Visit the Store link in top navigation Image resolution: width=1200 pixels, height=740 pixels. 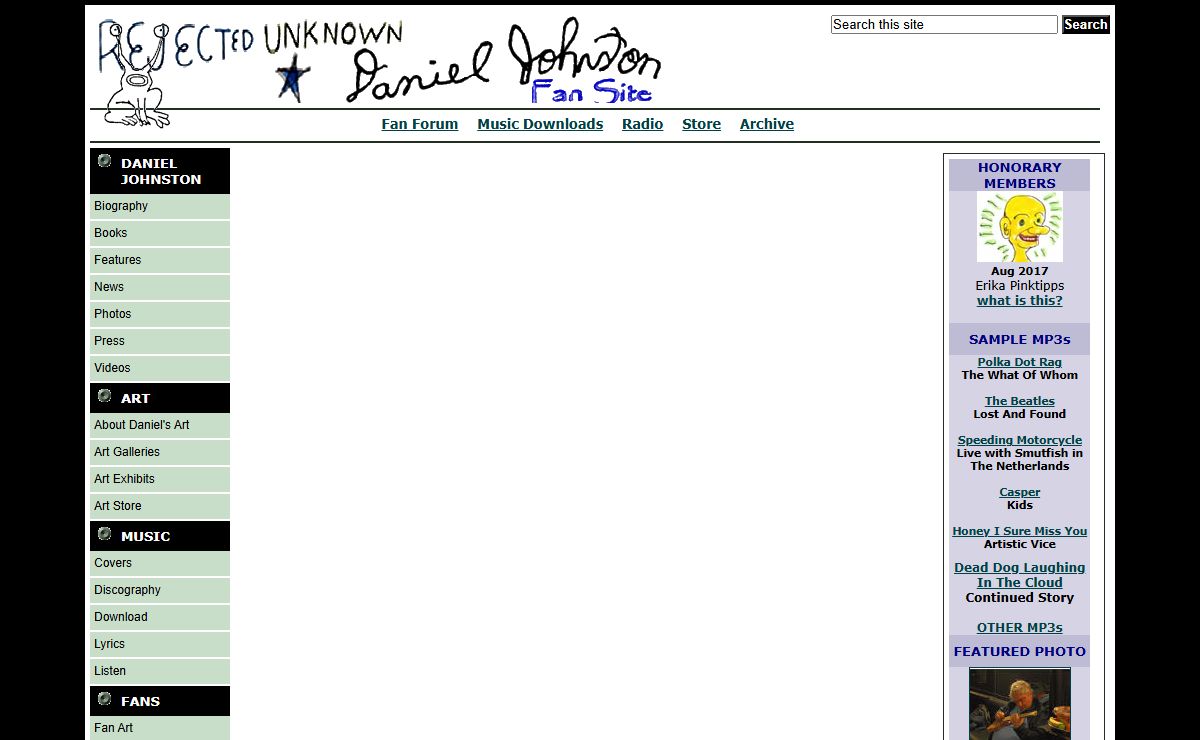701,124
